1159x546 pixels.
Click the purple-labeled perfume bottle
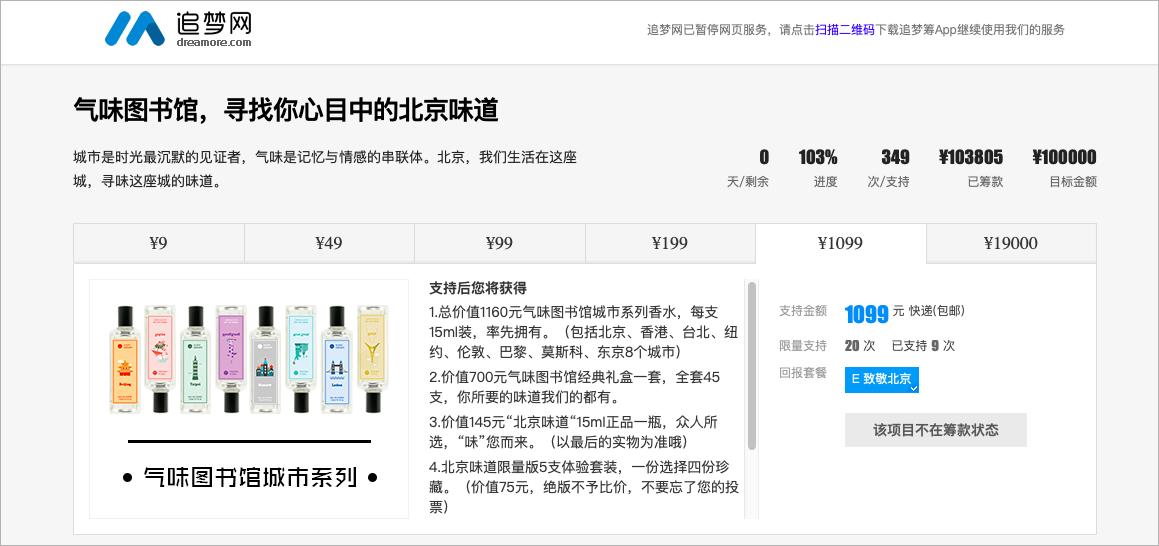231,359
